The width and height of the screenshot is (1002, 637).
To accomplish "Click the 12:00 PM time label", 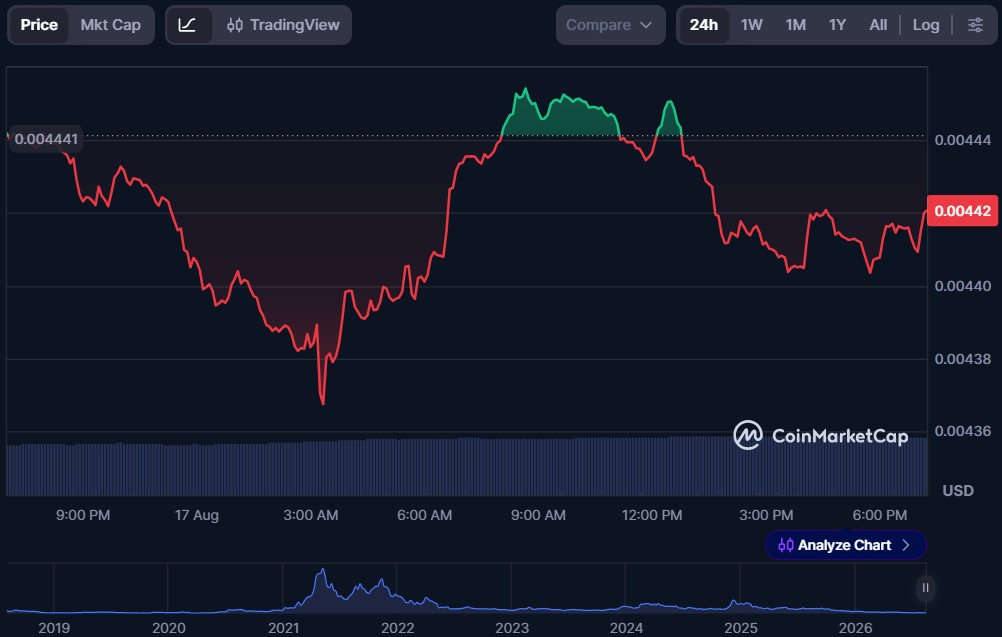I will coord(652,515).
